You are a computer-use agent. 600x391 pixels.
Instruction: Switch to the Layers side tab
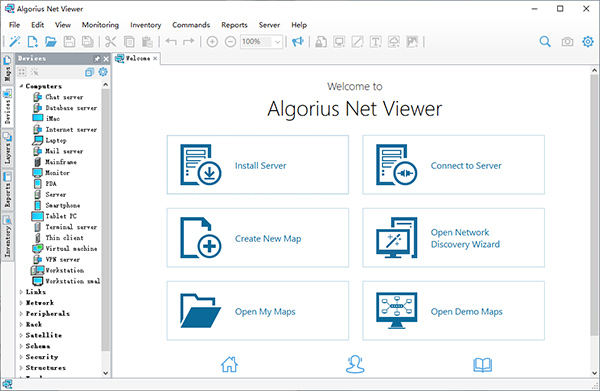tap(7, 148)
